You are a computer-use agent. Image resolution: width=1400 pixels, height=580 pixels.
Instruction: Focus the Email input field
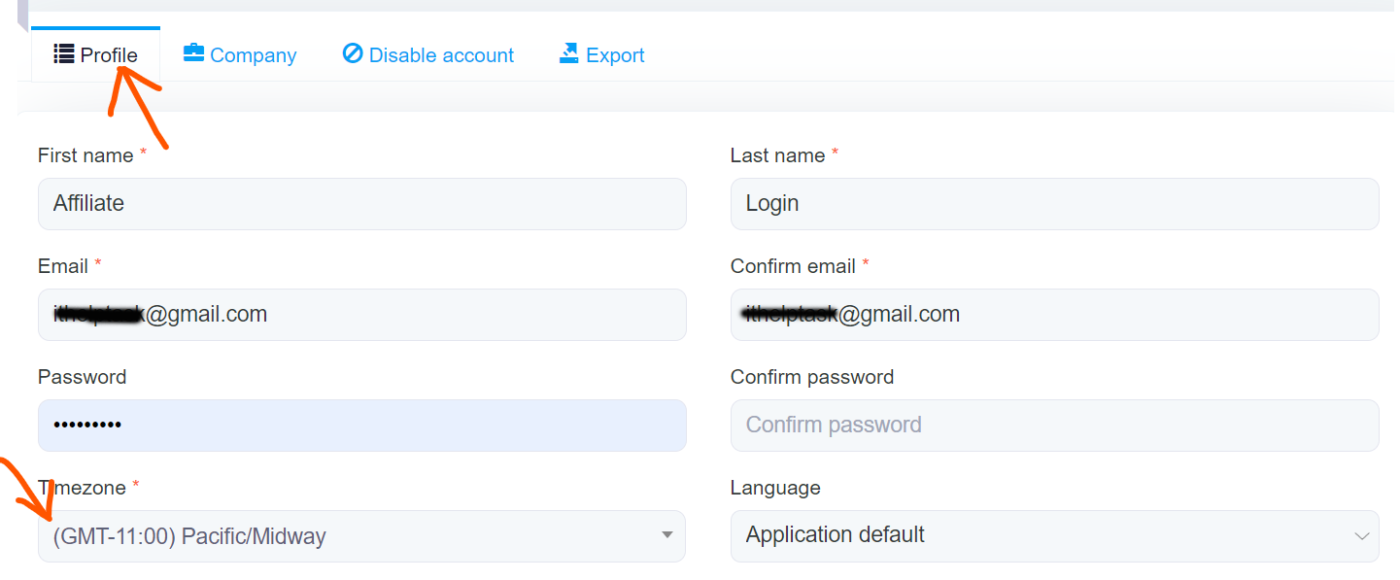click(x=361, y=315)
